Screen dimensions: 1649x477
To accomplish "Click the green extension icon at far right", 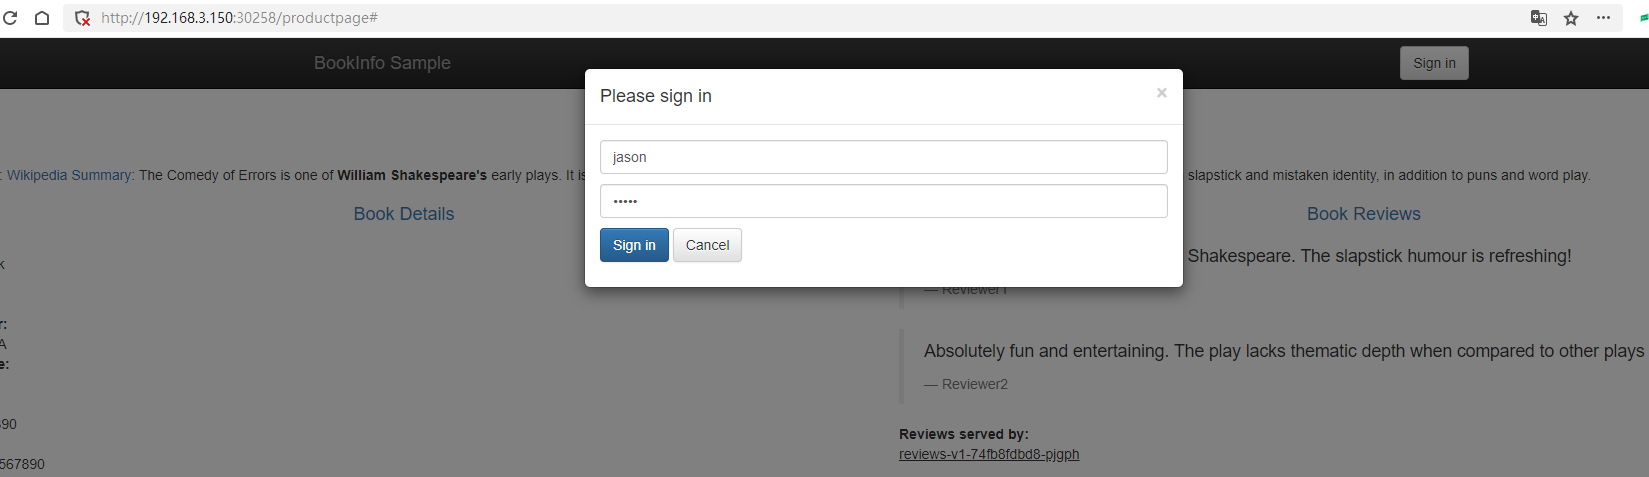I will pos(1643,18).
